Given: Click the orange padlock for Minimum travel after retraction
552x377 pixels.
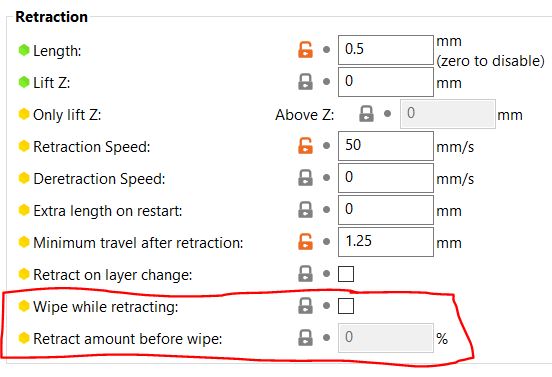Looking at the screenshot, I should click(x=305, y=242).
